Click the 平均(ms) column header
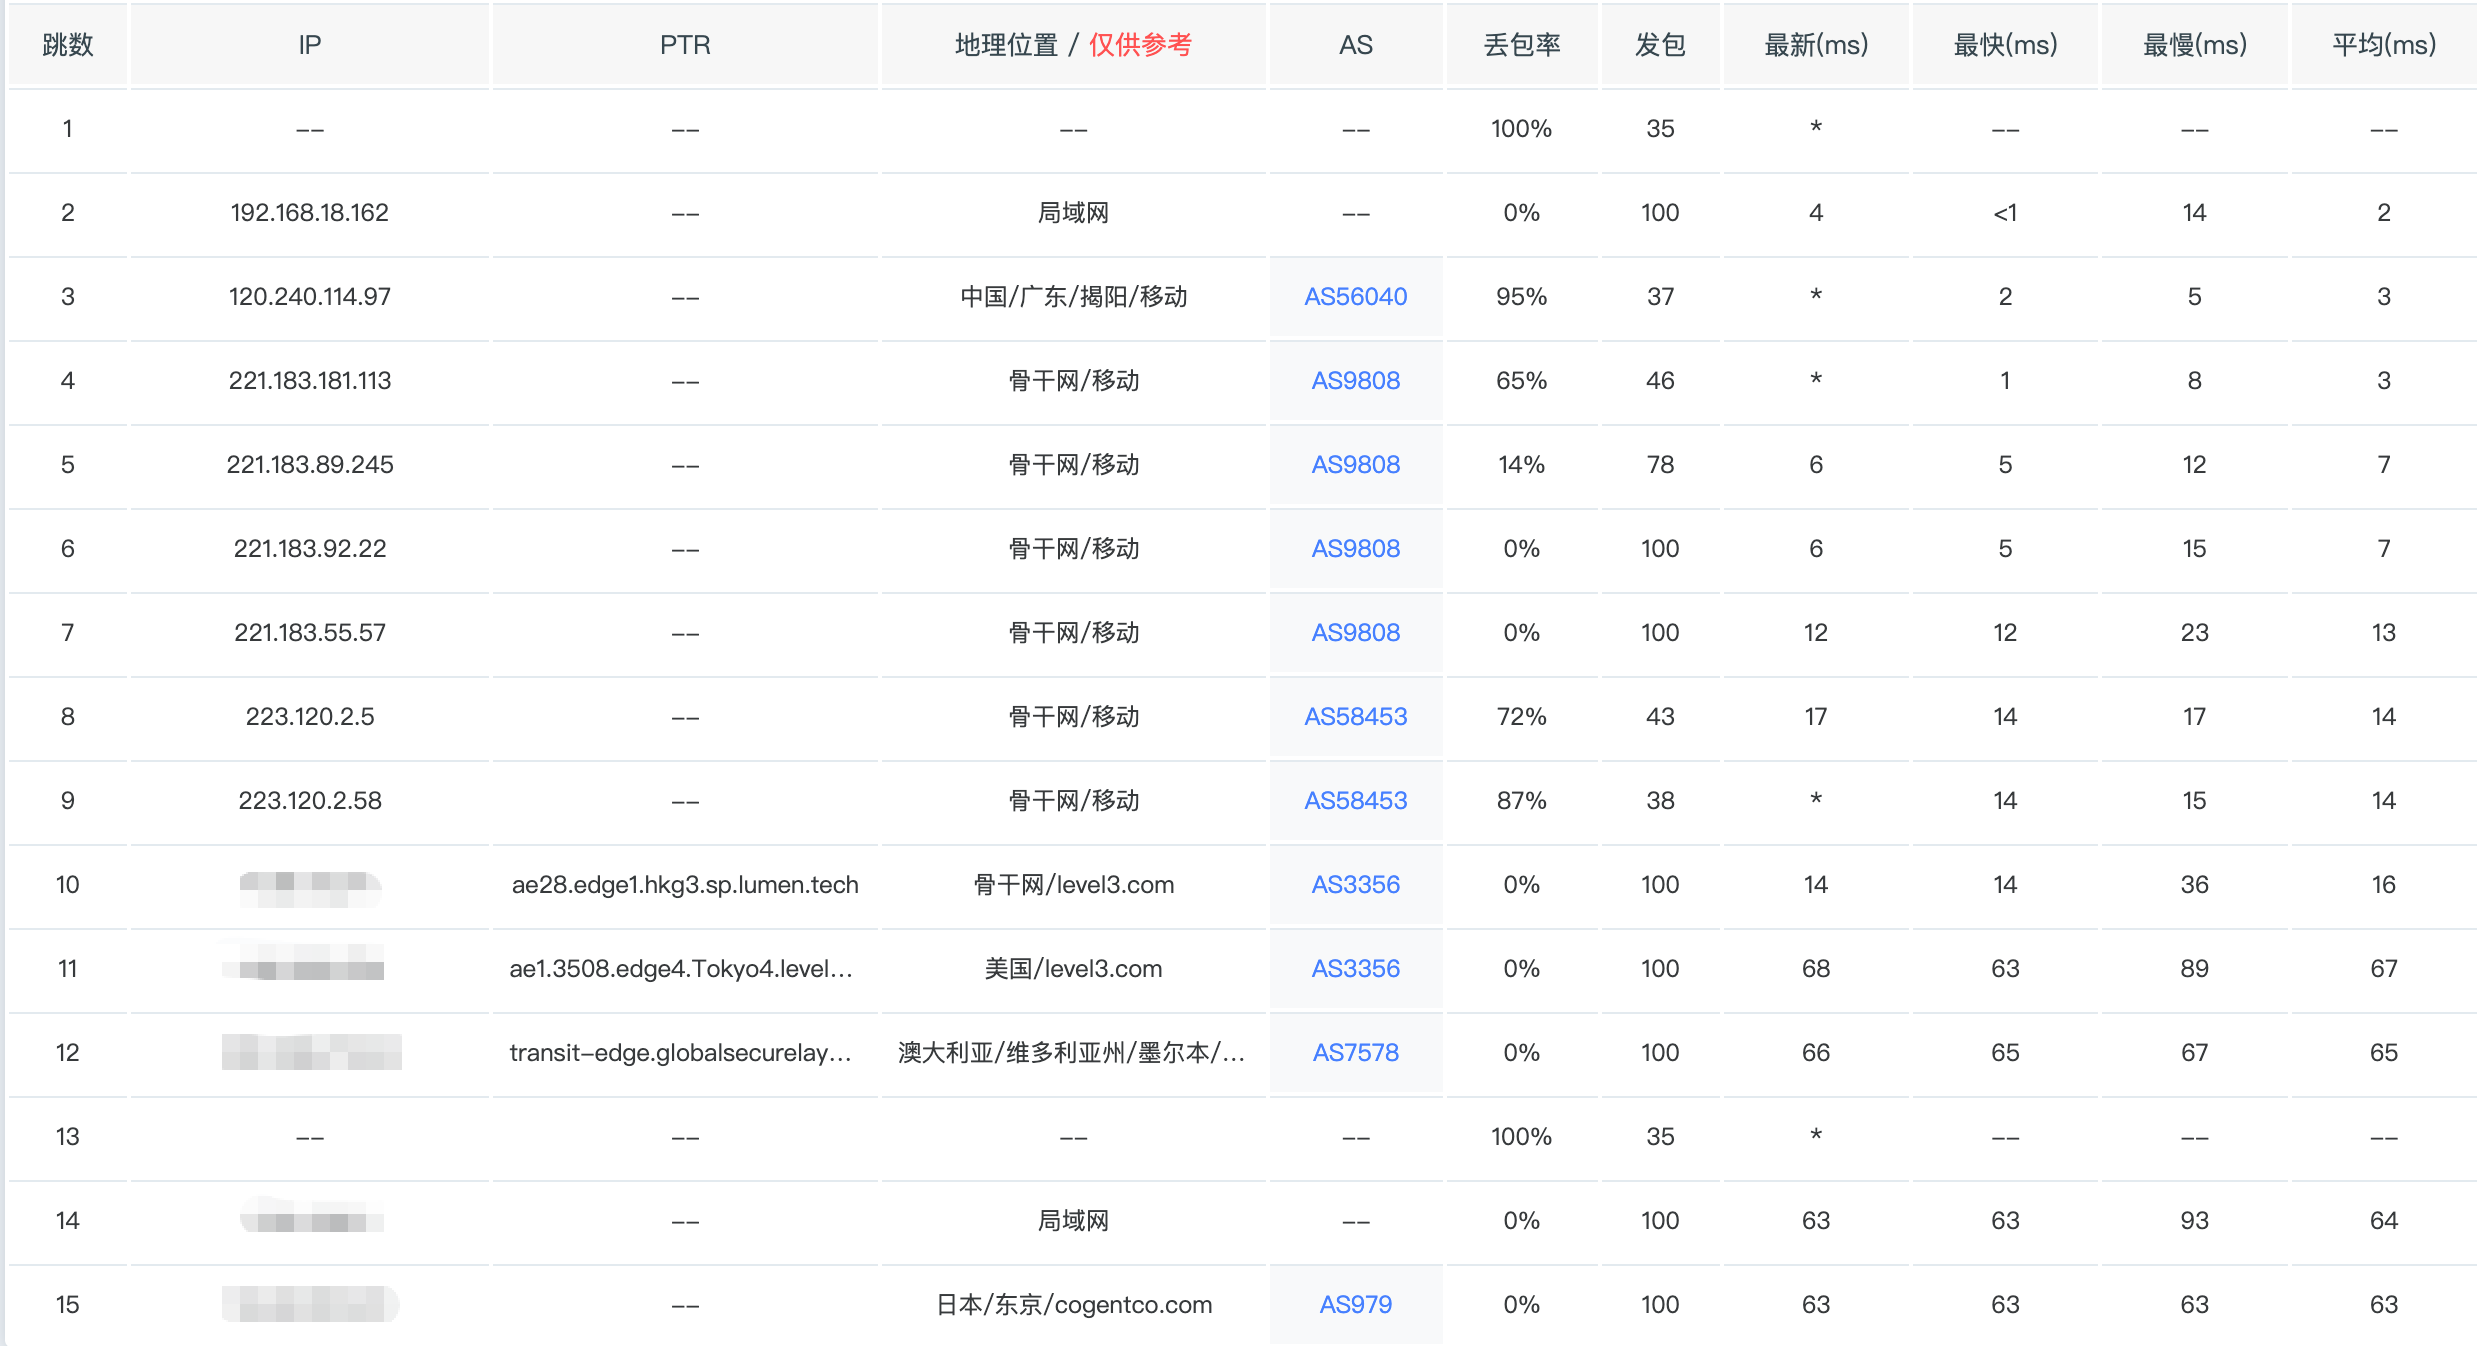The height and width of the screenshot is (1346, 2478). 2383,45
